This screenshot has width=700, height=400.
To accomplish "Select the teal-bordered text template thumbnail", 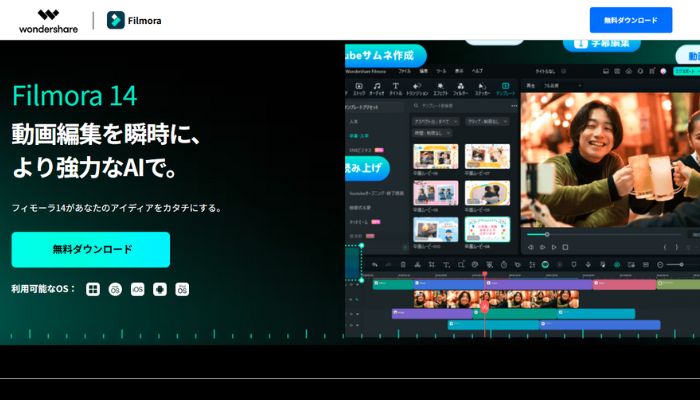I will [x=487, y=229].
